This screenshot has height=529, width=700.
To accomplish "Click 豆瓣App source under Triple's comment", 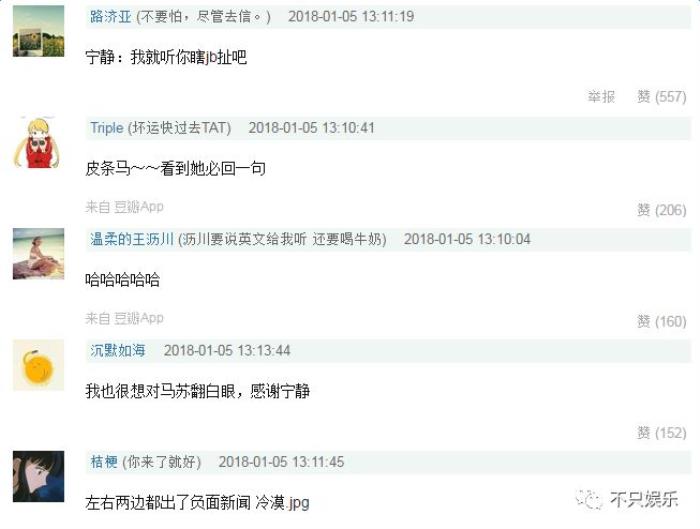I will (x=139, y=207).
